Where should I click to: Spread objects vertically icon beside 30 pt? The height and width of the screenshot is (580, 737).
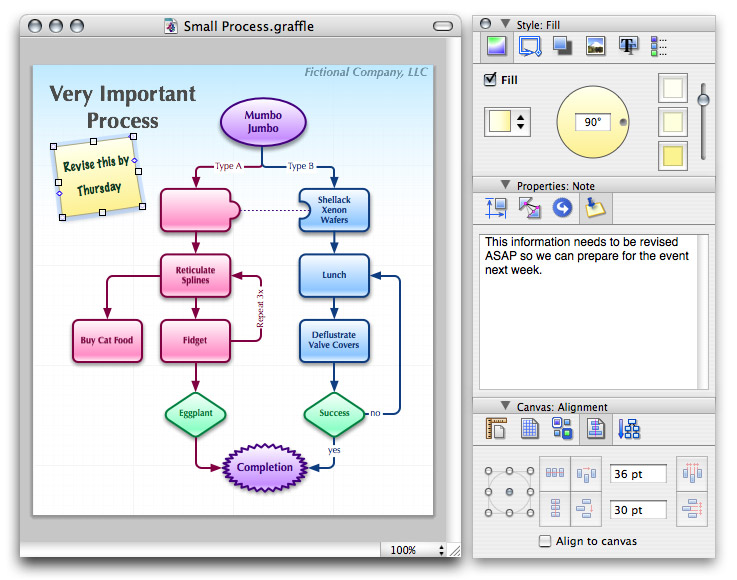(586, 509)
